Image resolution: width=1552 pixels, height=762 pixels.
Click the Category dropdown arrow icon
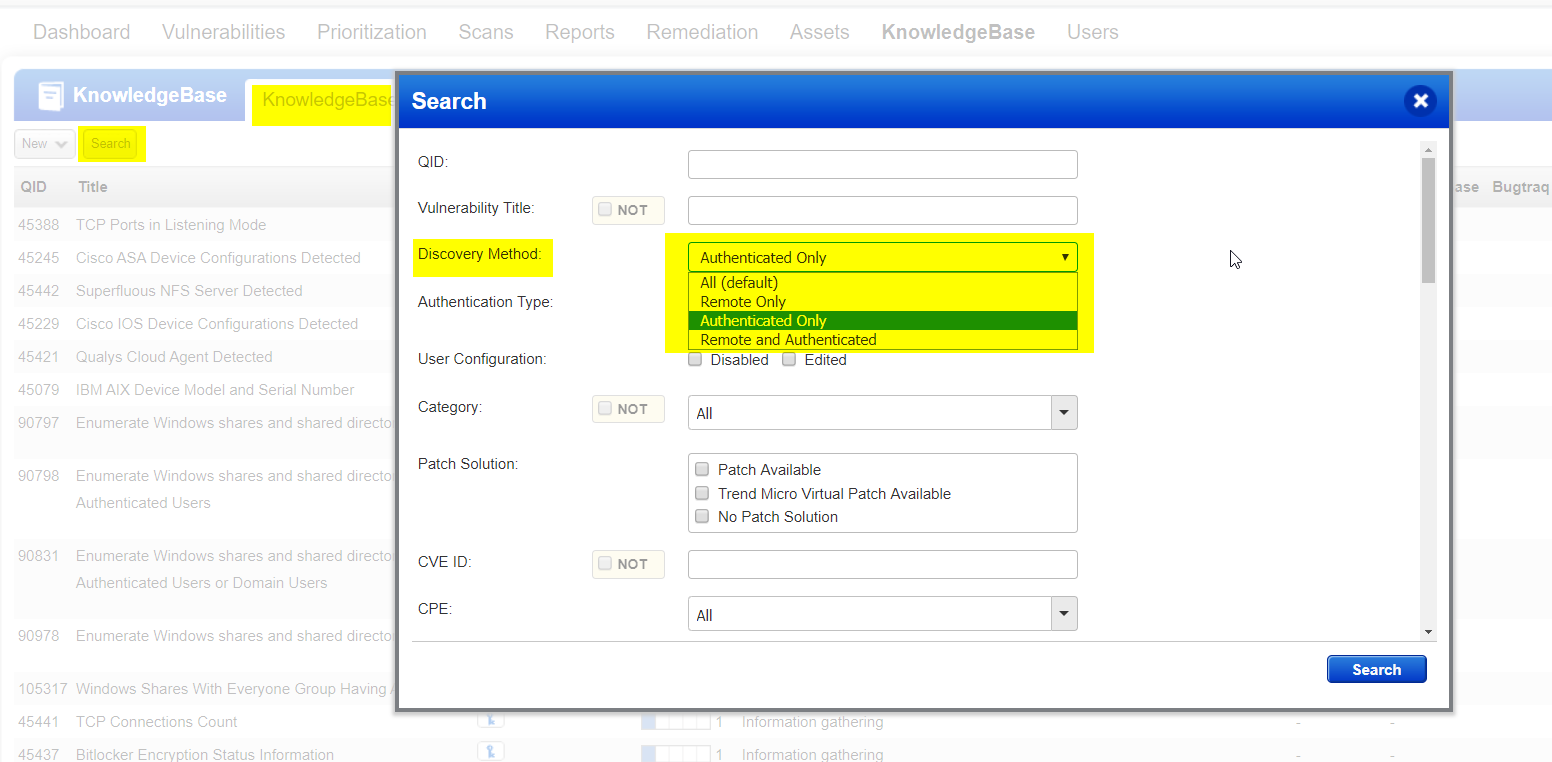click(1063, 412)
